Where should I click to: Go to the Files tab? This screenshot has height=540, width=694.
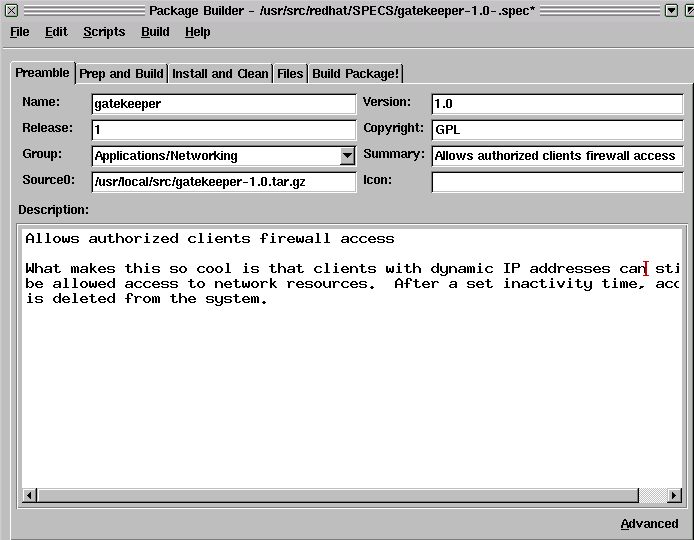click(290, 74)
